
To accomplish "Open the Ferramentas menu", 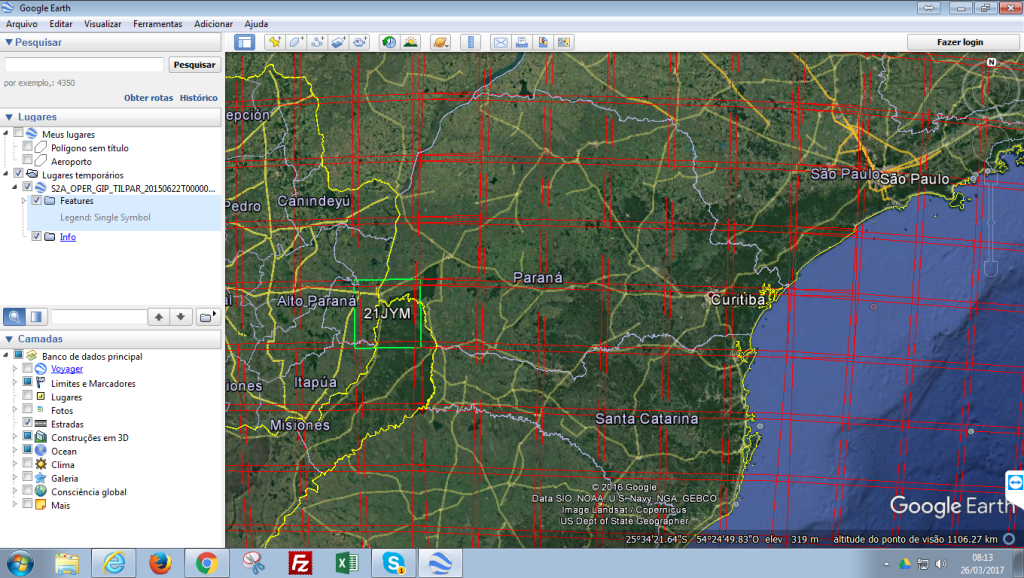I will pos(157,23).
